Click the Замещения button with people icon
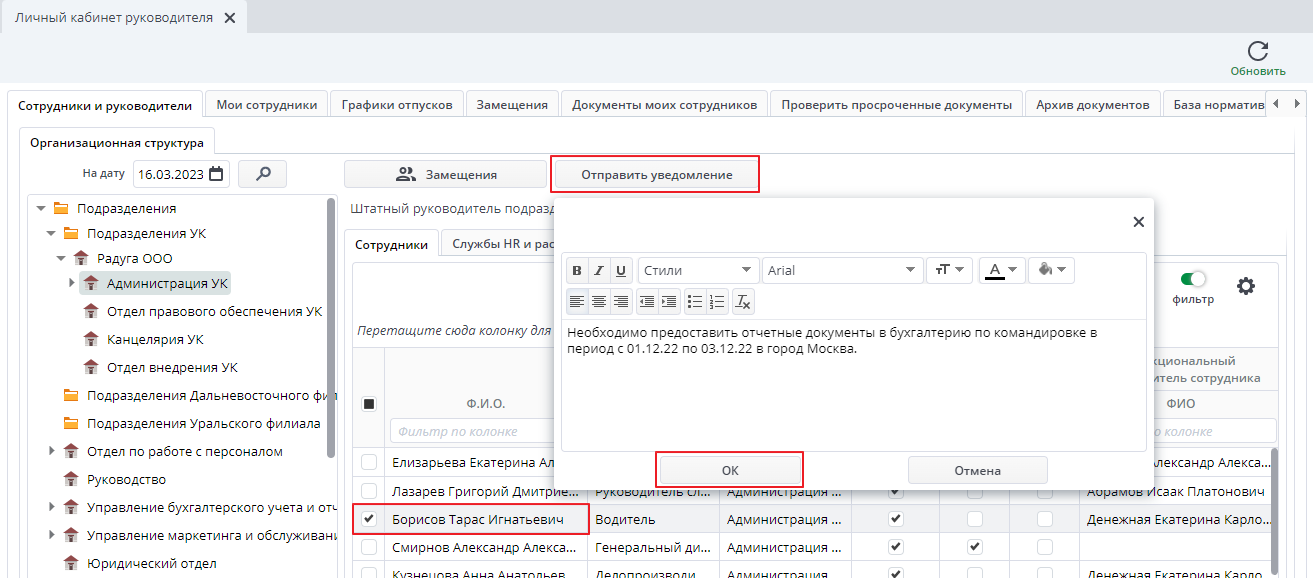Image resolution: width=1313 pixels, height=578 pixels. [446, 174]
